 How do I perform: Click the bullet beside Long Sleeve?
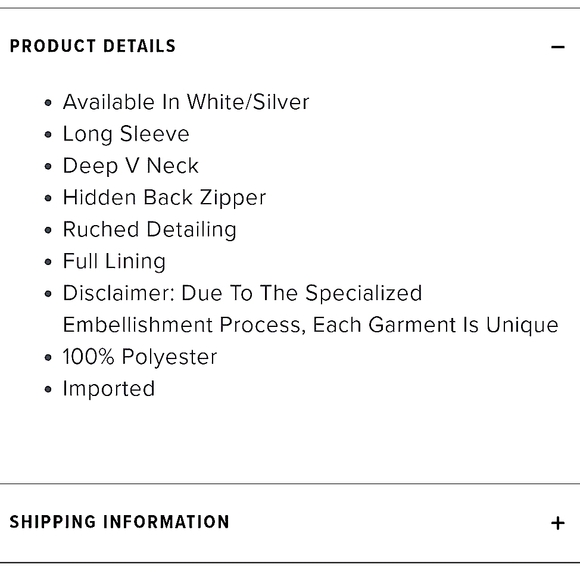pos(48,135)
